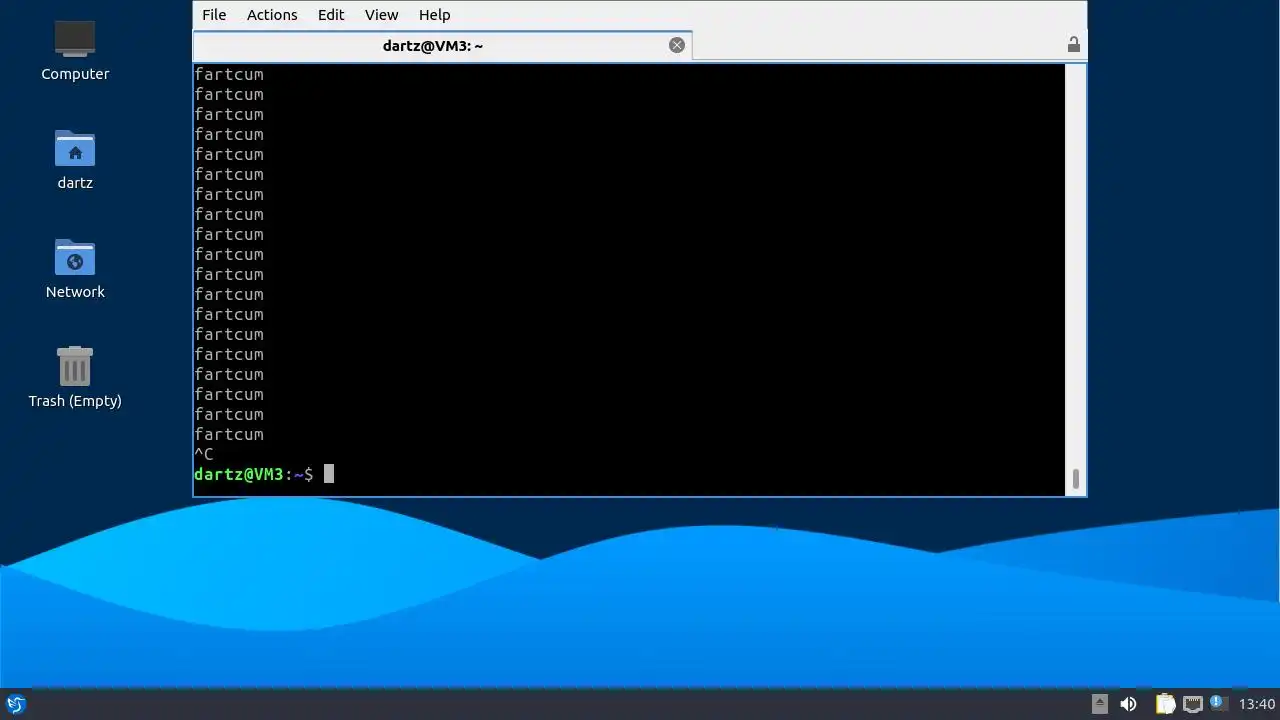Click the terminal cursor block after the prompt

coord(329,474)
